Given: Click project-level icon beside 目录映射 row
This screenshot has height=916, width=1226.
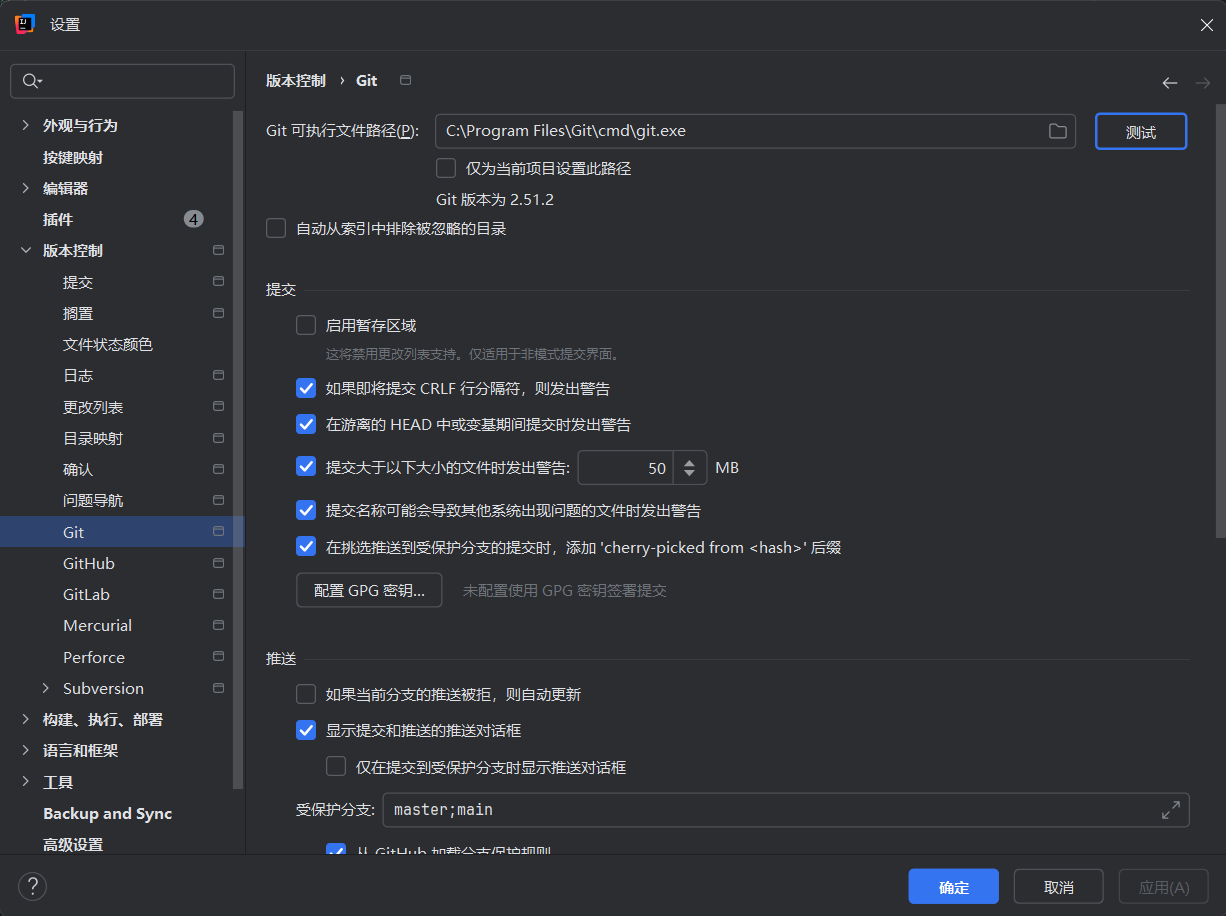Looking at the screenshot, I should (x=218, y=438).
